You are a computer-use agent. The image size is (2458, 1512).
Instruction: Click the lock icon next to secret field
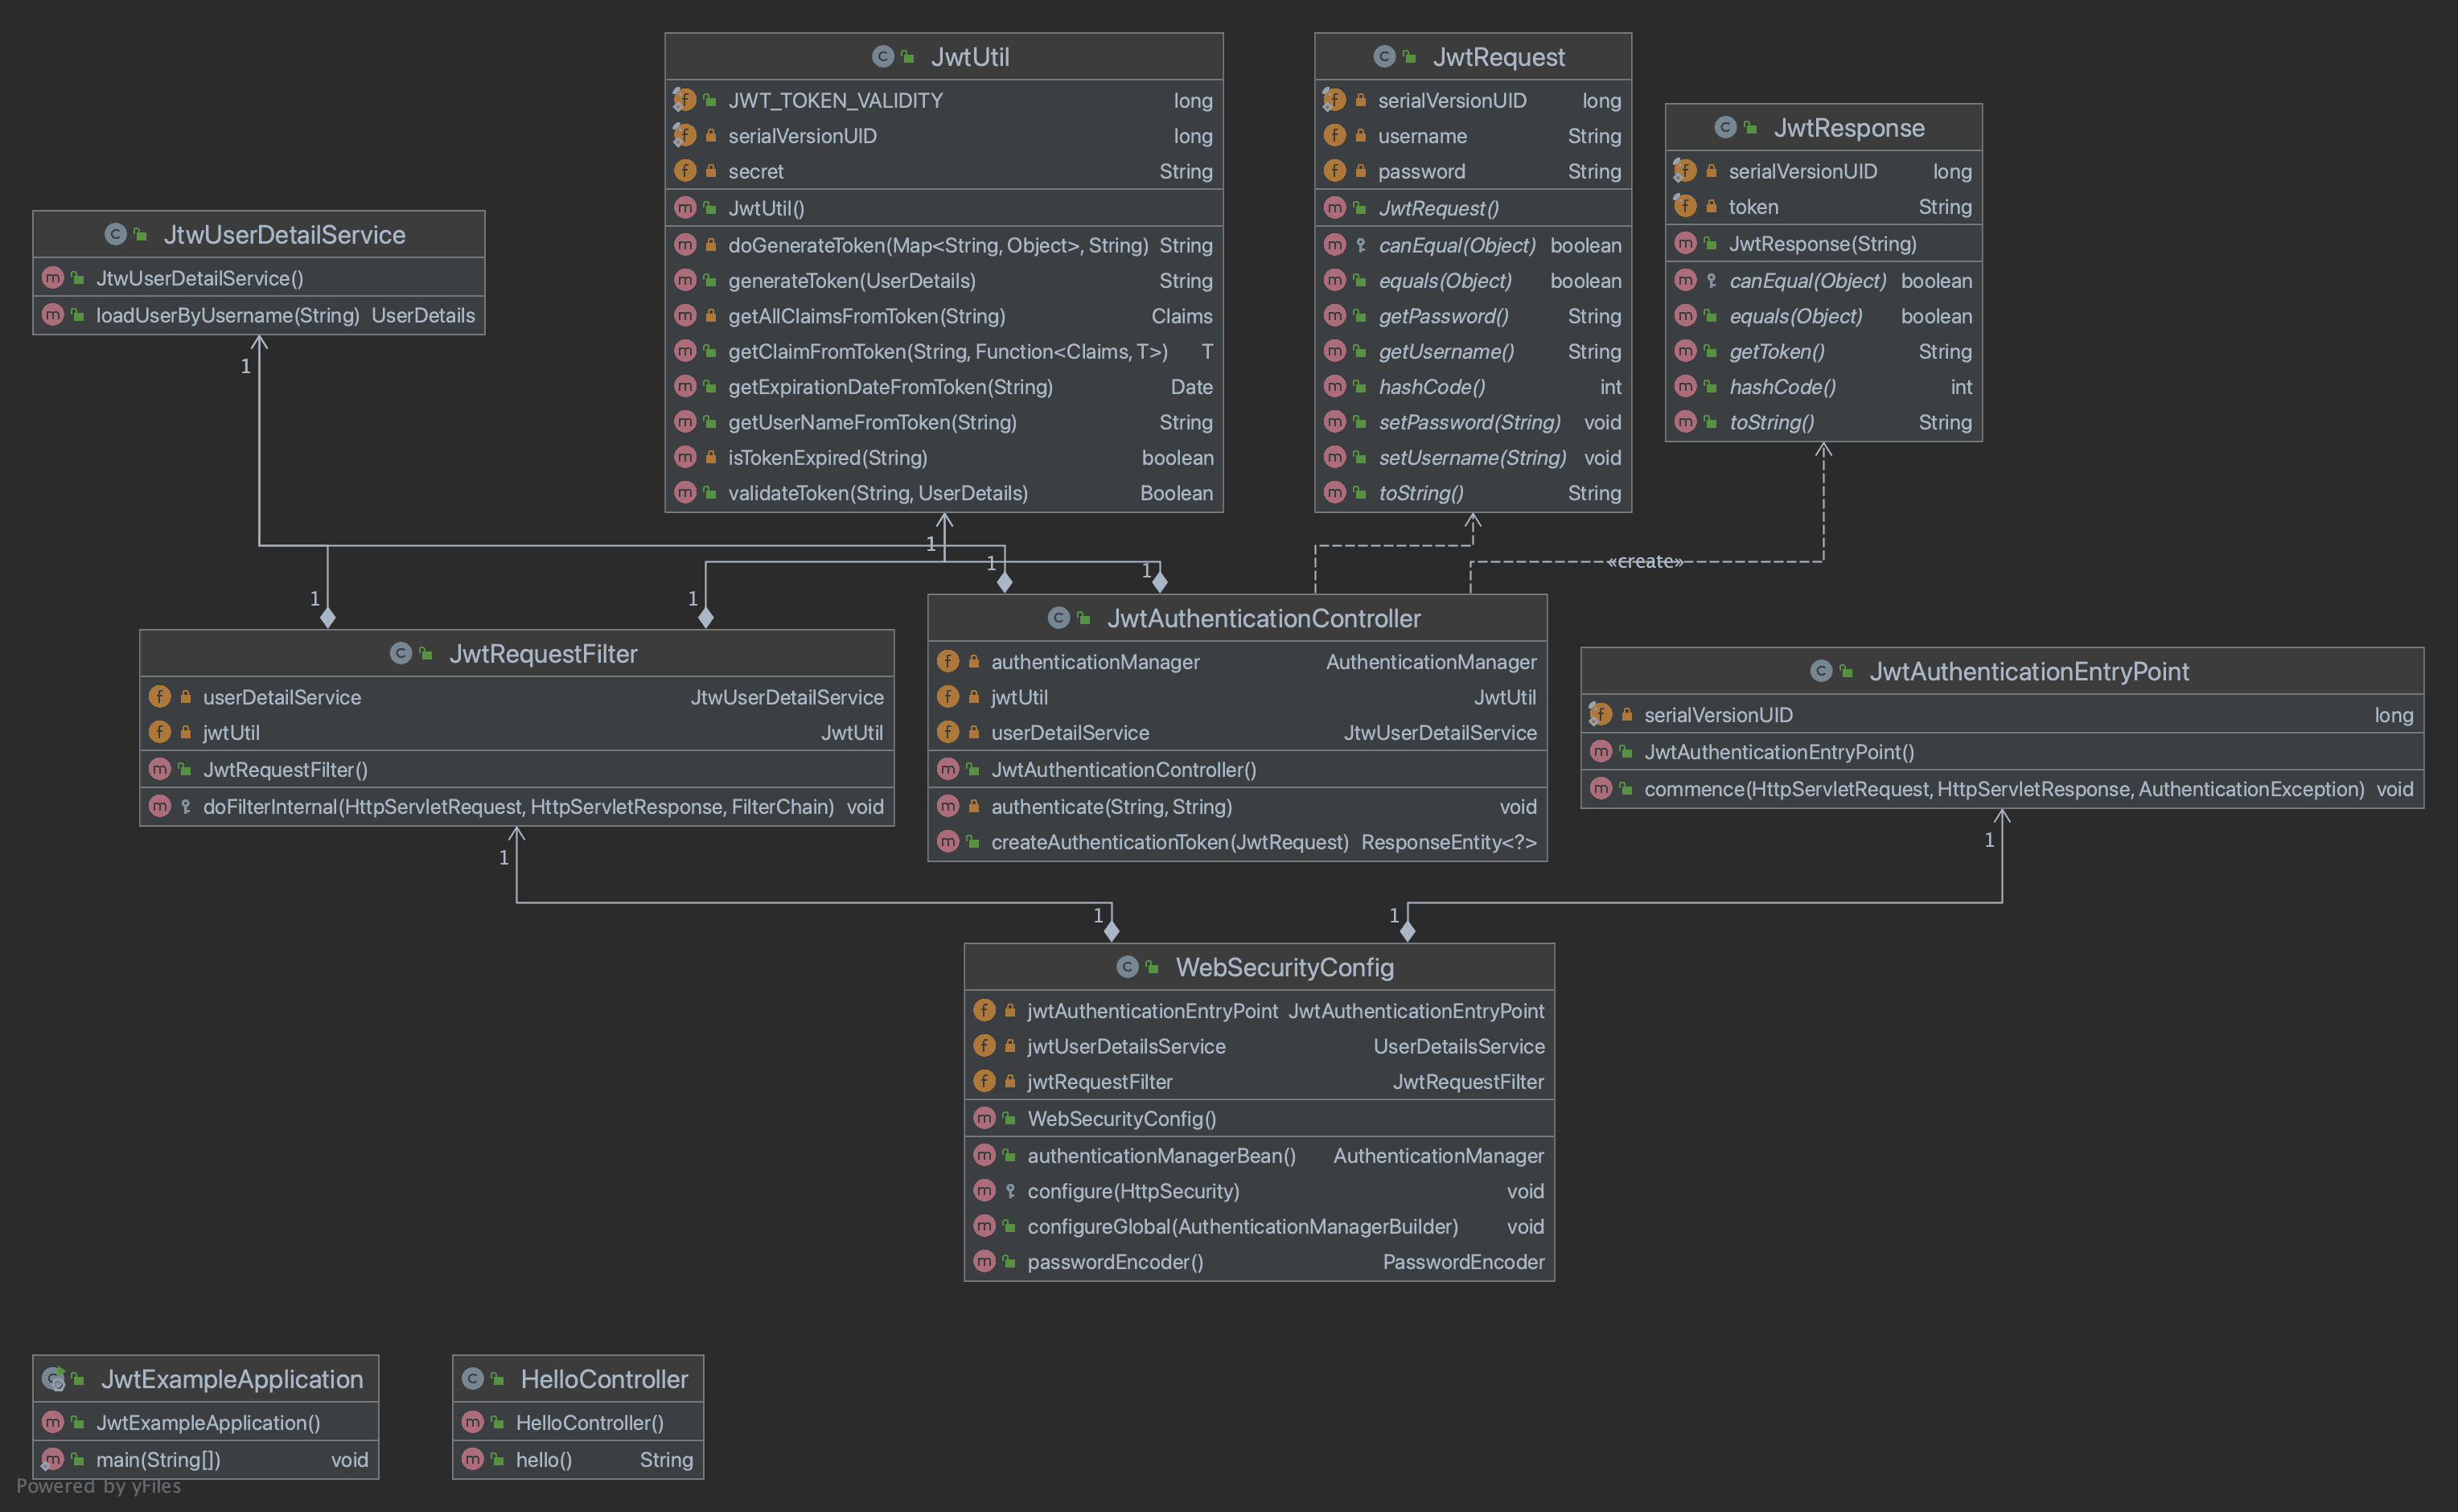(711, 171)
